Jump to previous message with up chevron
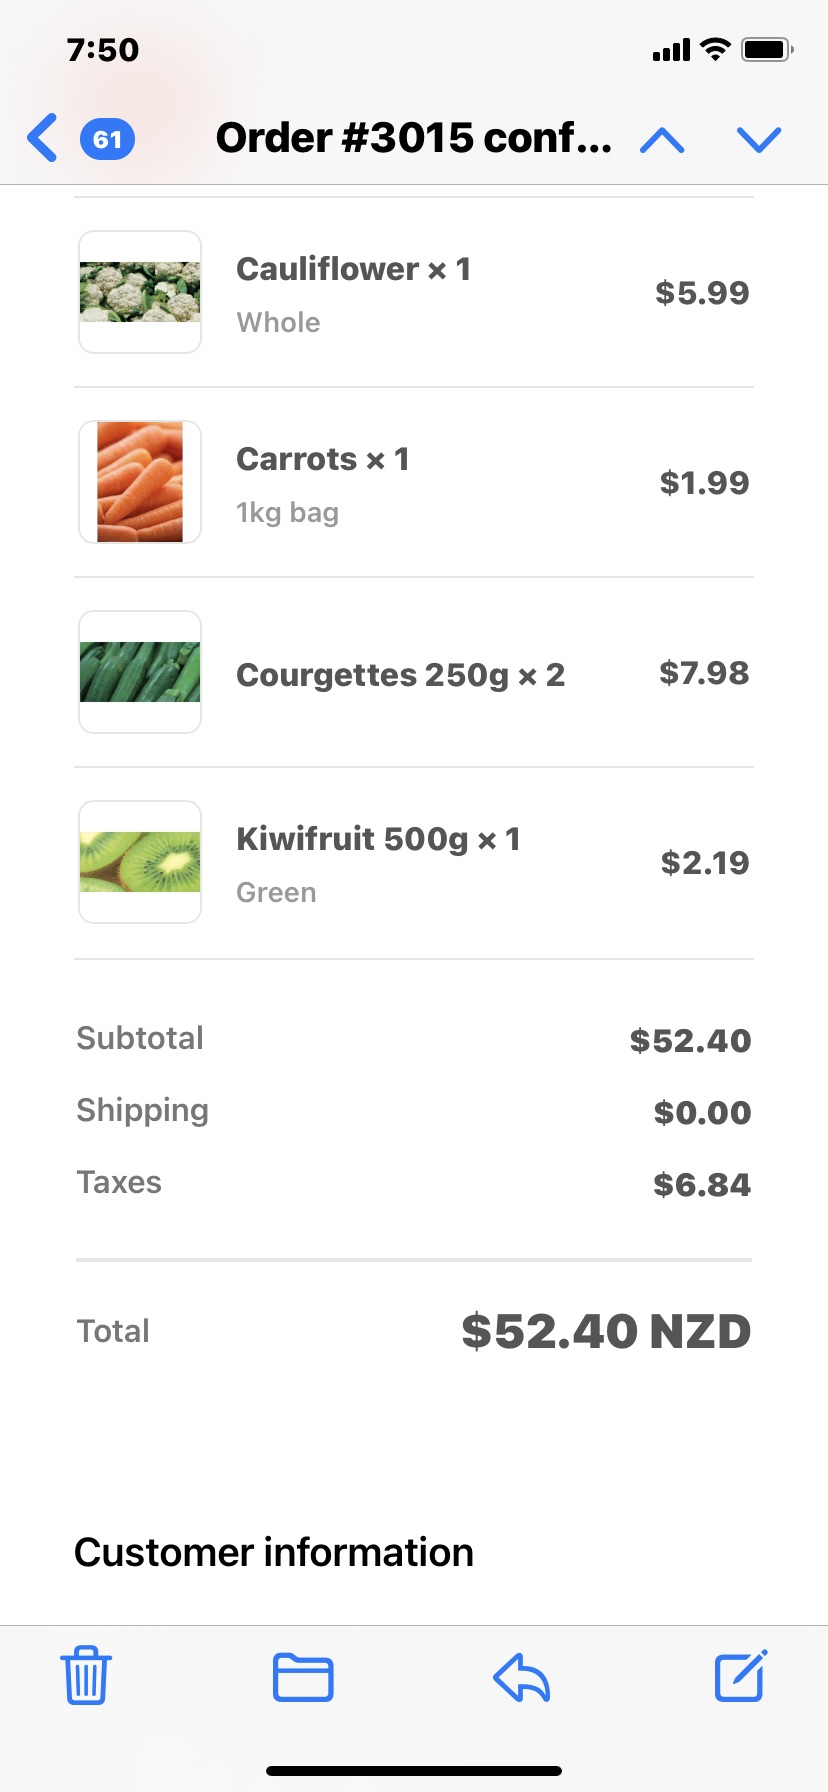828x1792 pixels. tap(662, 140)
